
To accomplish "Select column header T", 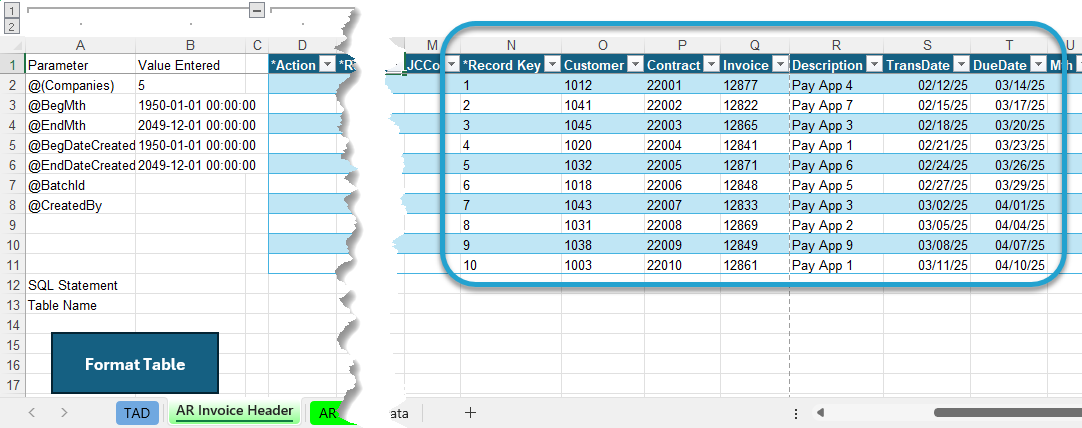I will (x=1009, y=46).
